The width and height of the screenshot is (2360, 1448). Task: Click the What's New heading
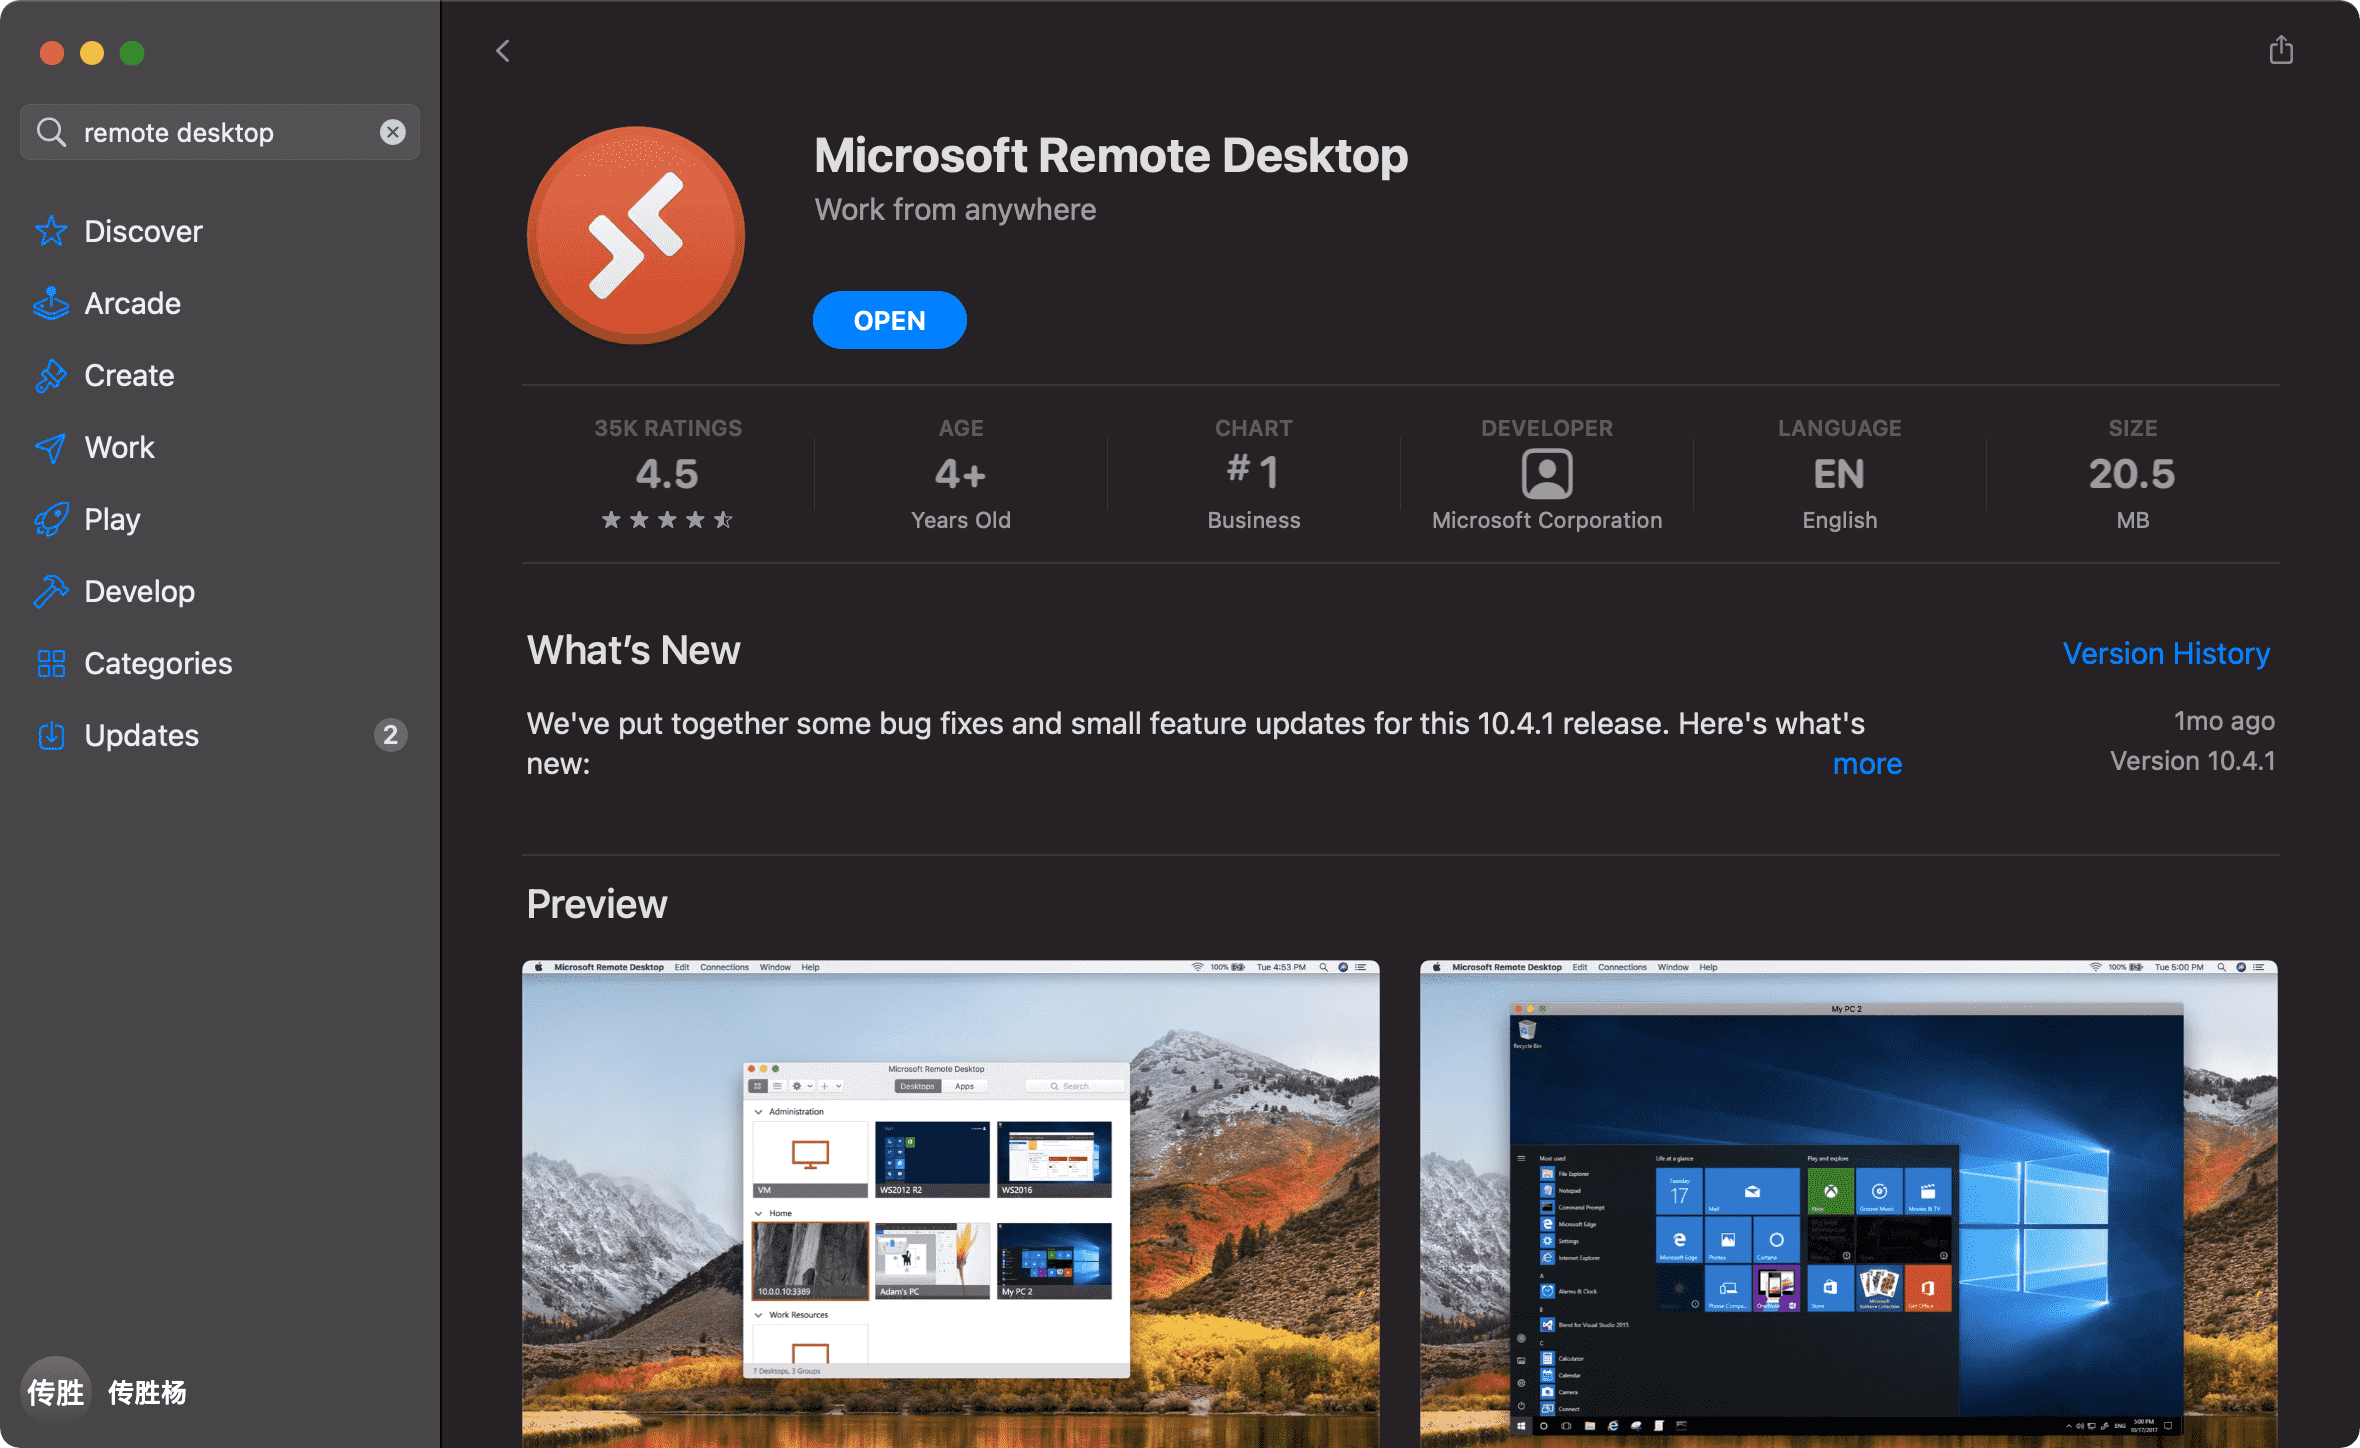pyautogui.click(x=633, y=650)
